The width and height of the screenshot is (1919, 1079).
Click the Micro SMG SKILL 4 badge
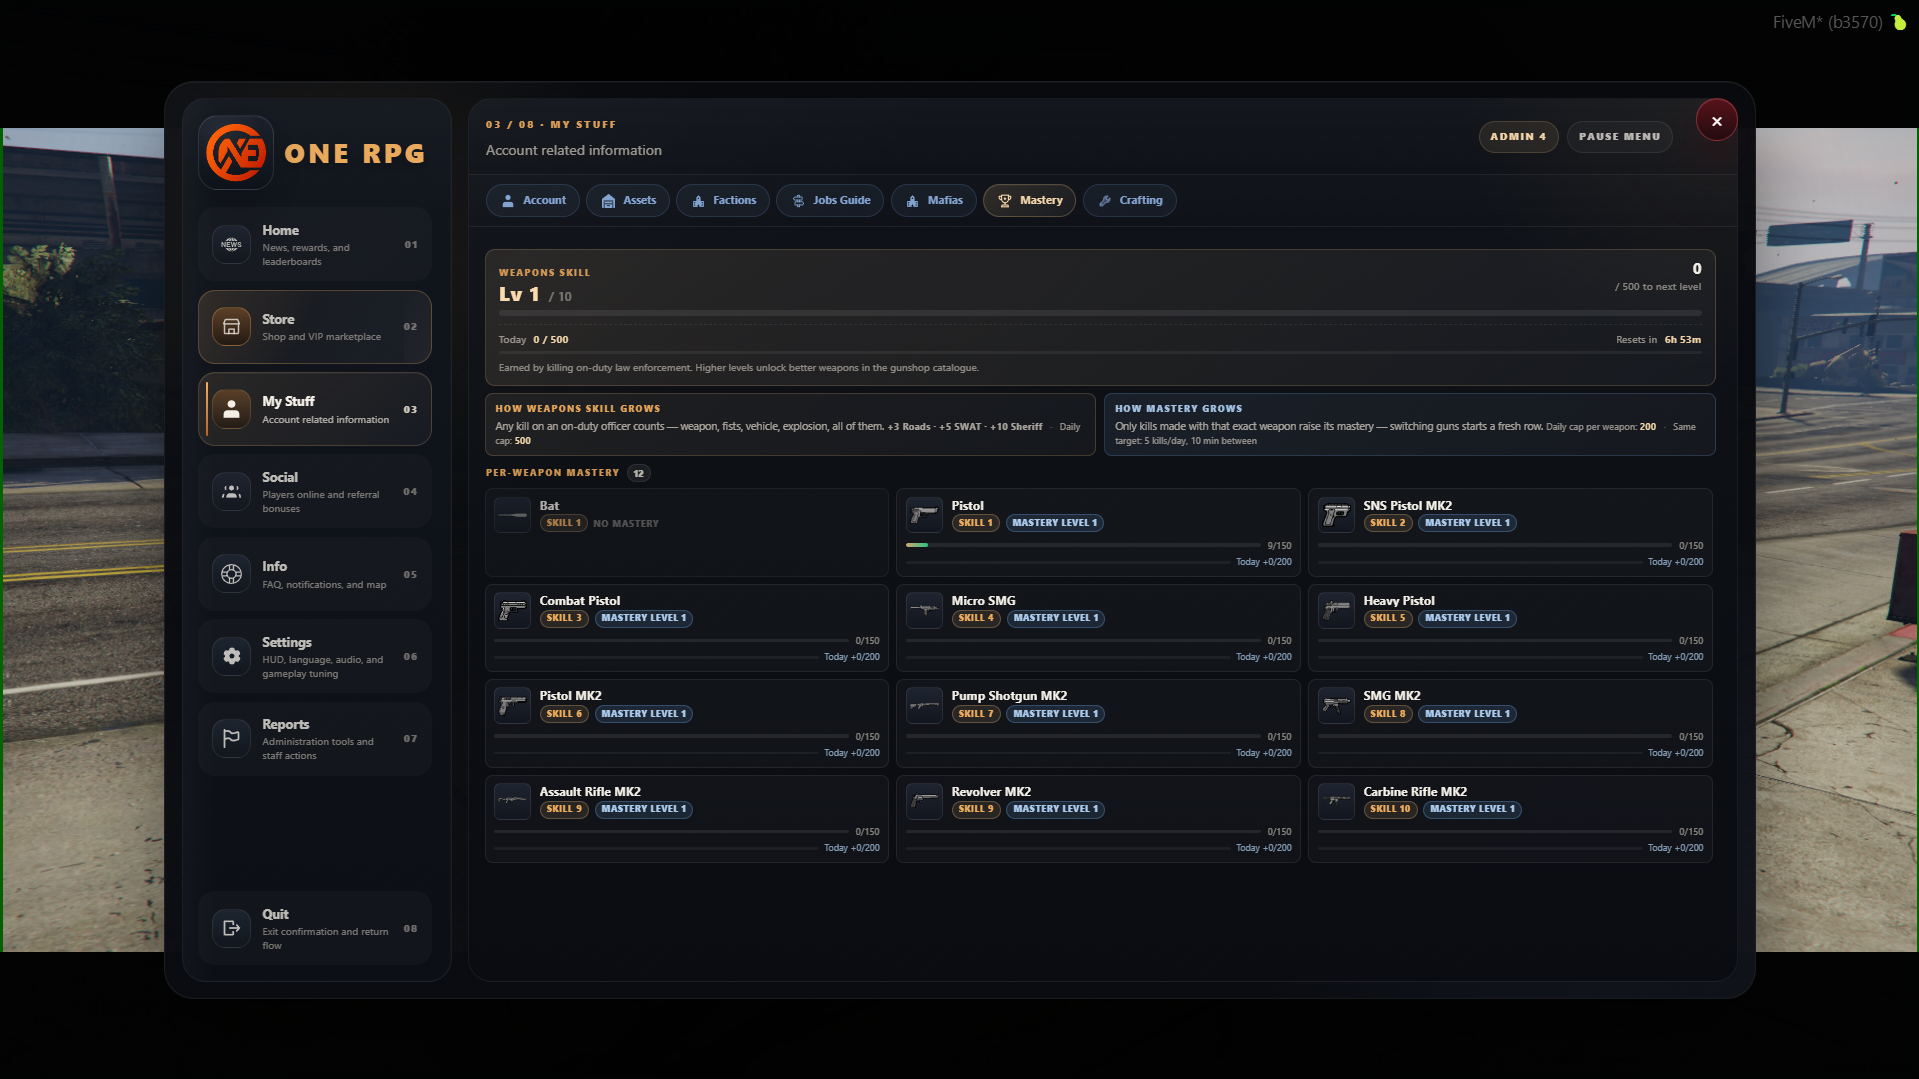(x=975, y=618)
